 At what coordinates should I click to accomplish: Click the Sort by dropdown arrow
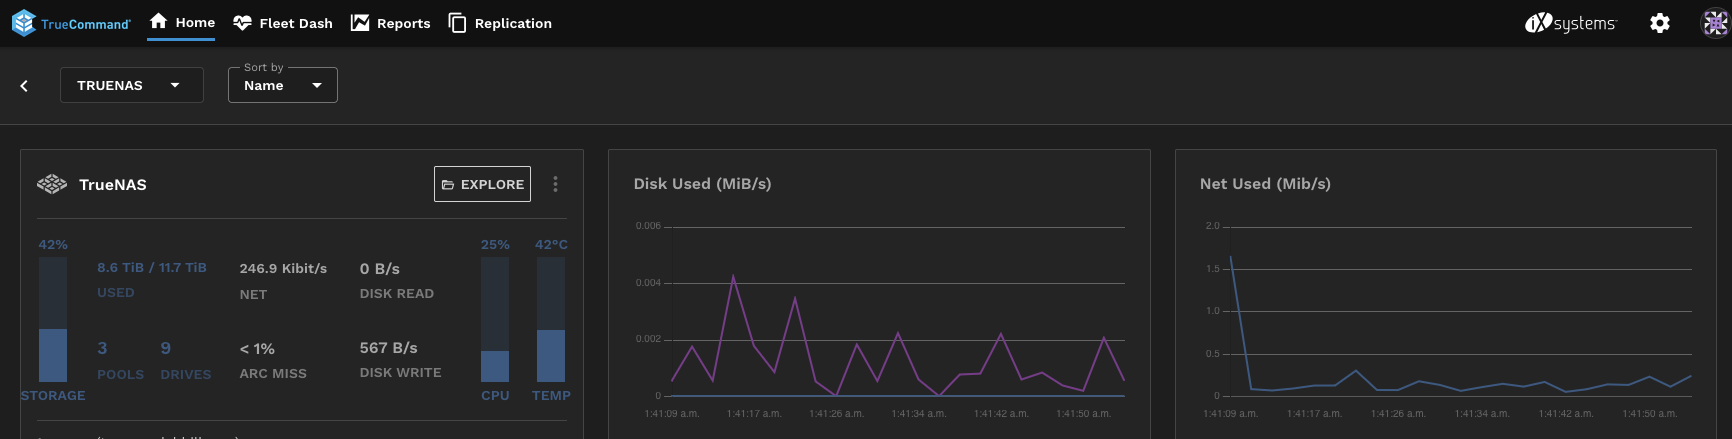(x=317, y=86)
